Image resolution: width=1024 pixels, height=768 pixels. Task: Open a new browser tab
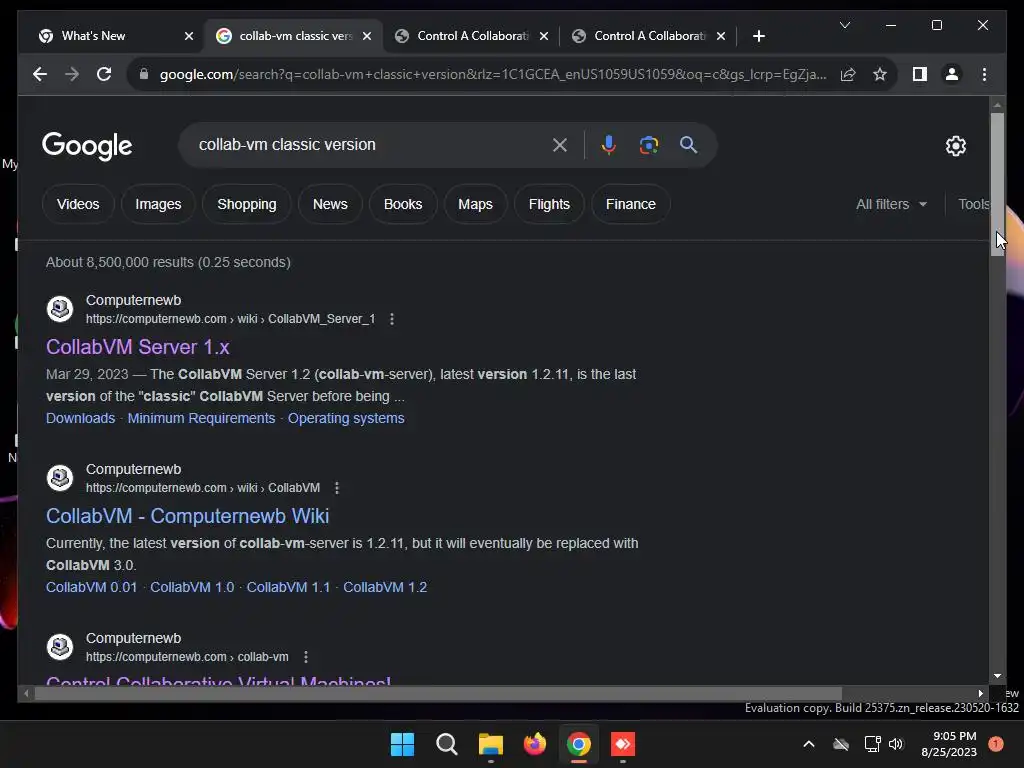click(x=758, y=36)
